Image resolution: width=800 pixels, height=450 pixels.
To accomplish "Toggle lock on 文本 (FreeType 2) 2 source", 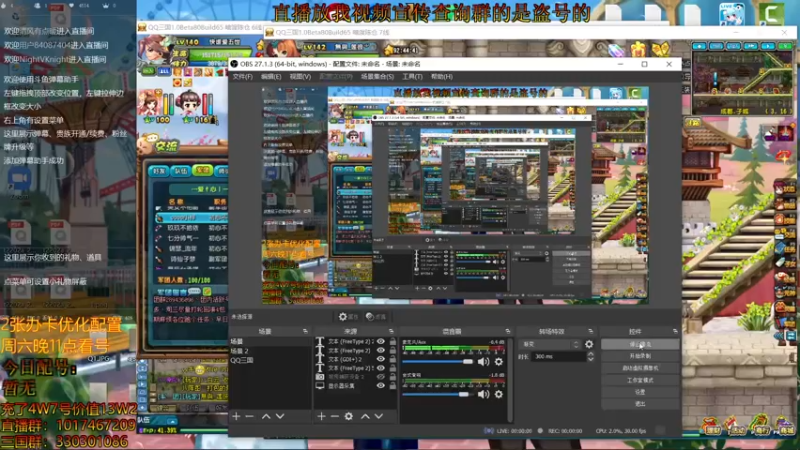I will 392,341.
